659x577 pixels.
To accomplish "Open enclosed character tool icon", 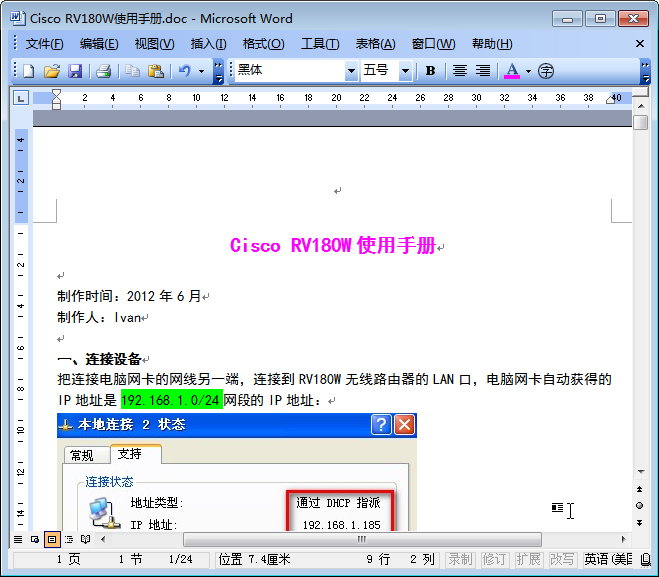I will point(546,71).
